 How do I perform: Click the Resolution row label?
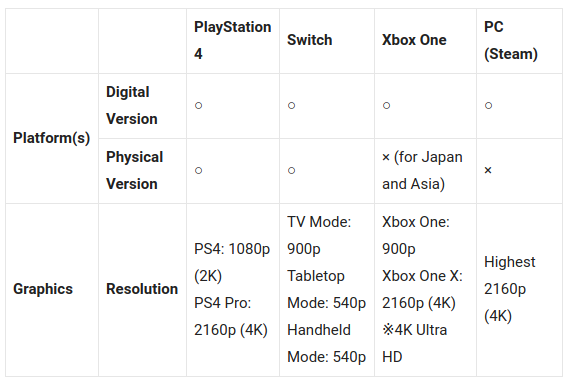pos(142,289)
